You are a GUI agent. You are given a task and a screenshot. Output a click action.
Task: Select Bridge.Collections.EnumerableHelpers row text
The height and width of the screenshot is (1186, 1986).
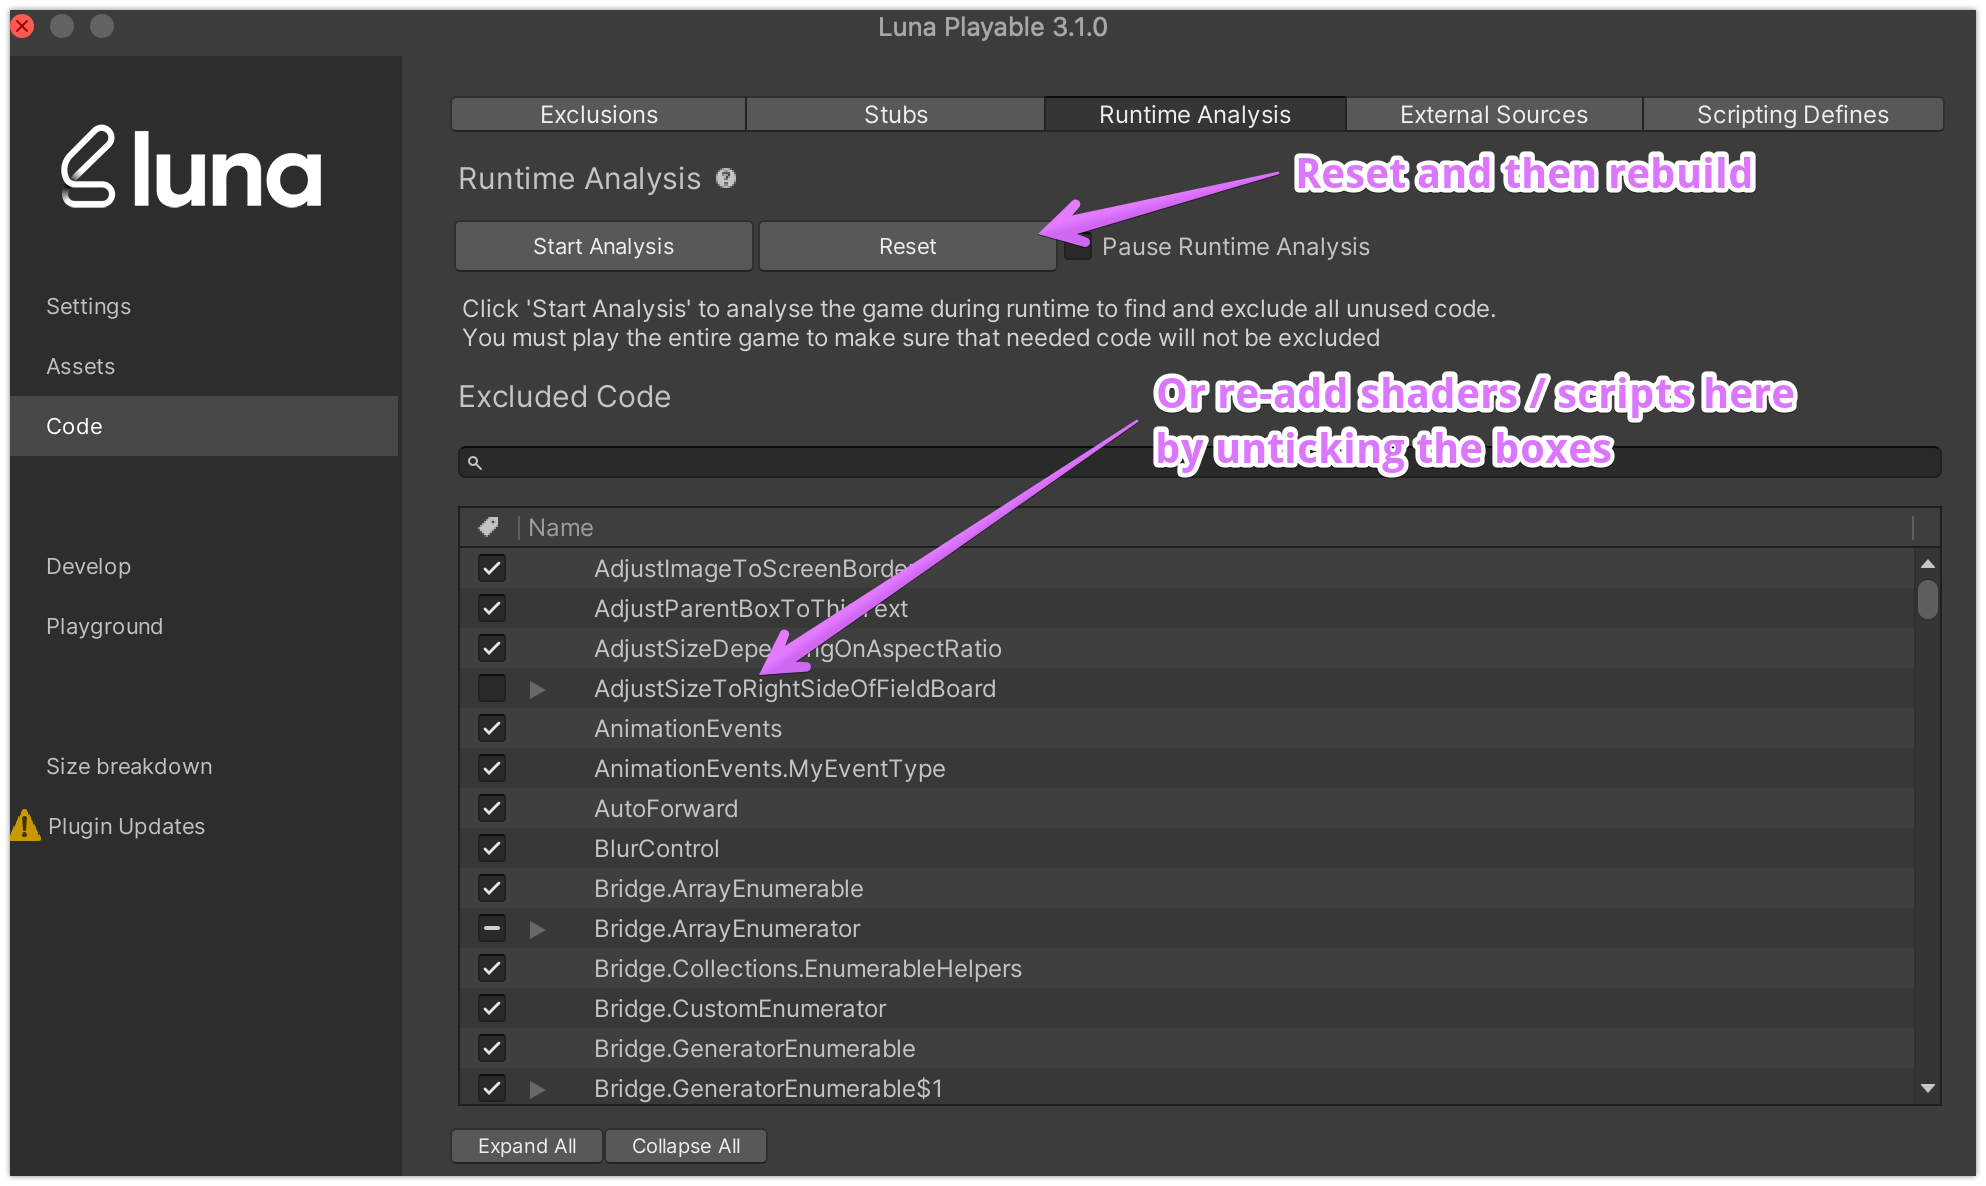click(808, 968)
